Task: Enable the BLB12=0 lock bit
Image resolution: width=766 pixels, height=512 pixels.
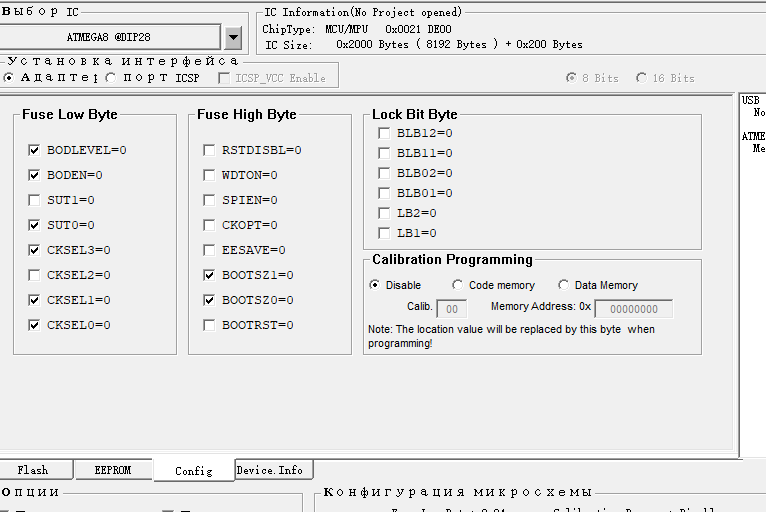Action: (x=384, y=133)
